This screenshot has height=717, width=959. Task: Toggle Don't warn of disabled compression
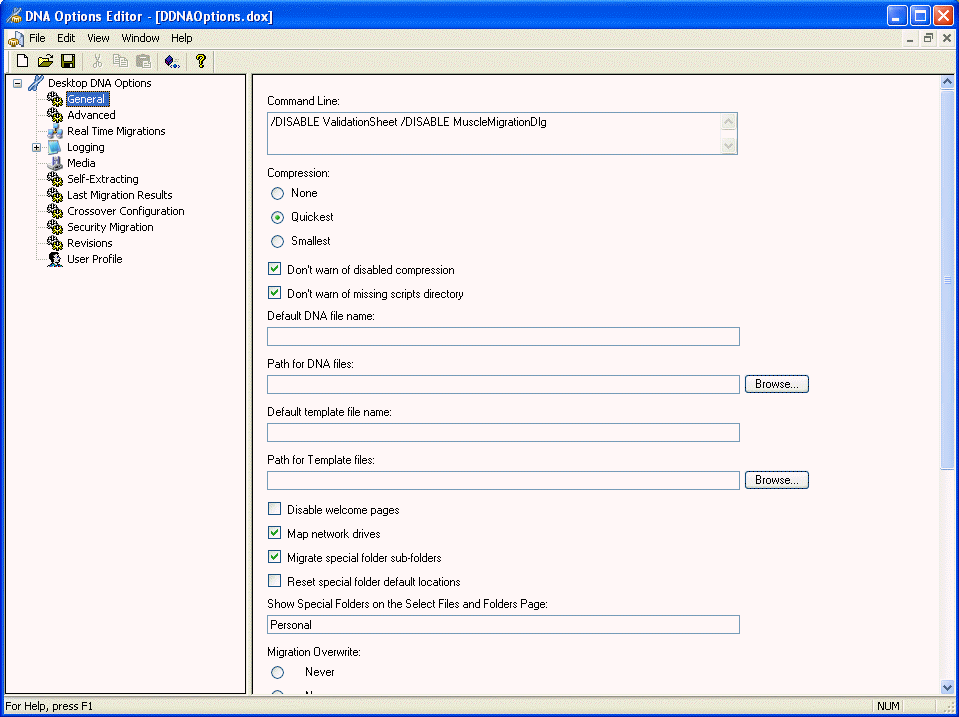click(275, 269)
